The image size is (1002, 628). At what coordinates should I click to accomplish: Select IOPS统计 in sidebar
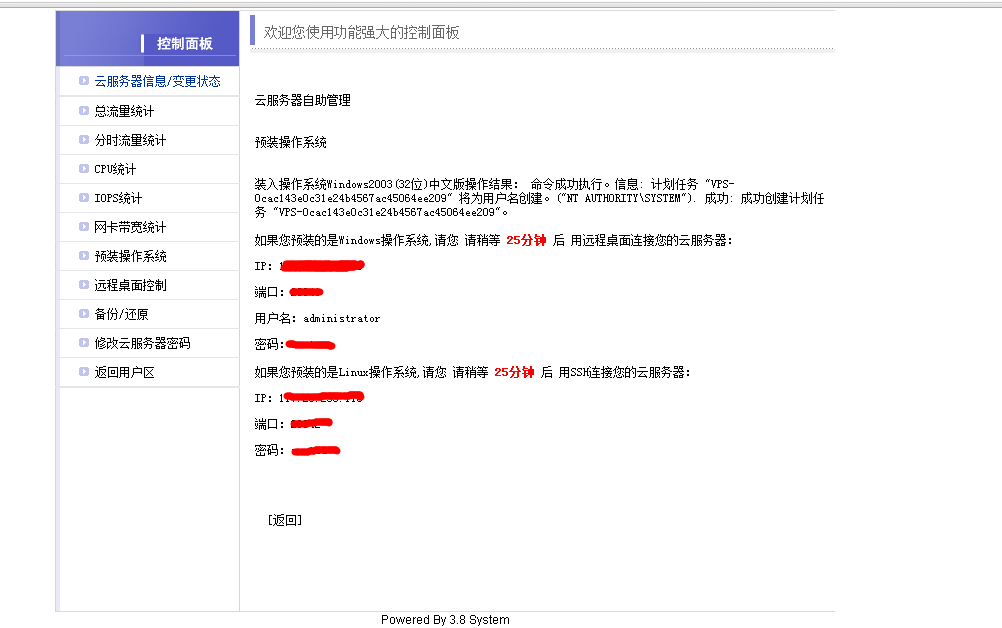[x=118, y=198]
